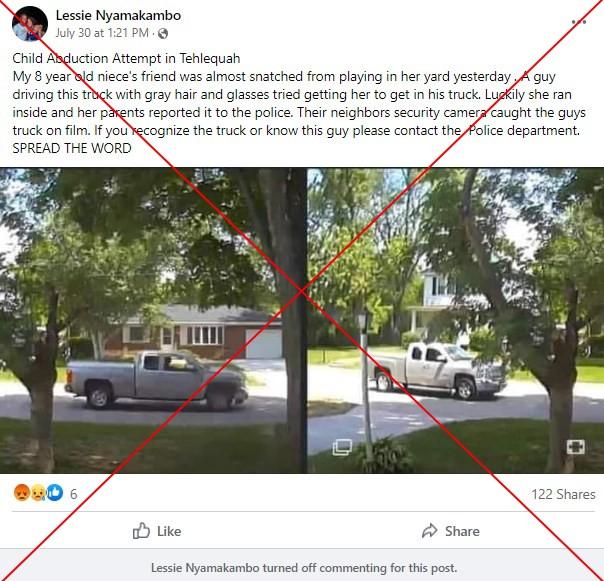Open the right photo of silver truck

456,321
